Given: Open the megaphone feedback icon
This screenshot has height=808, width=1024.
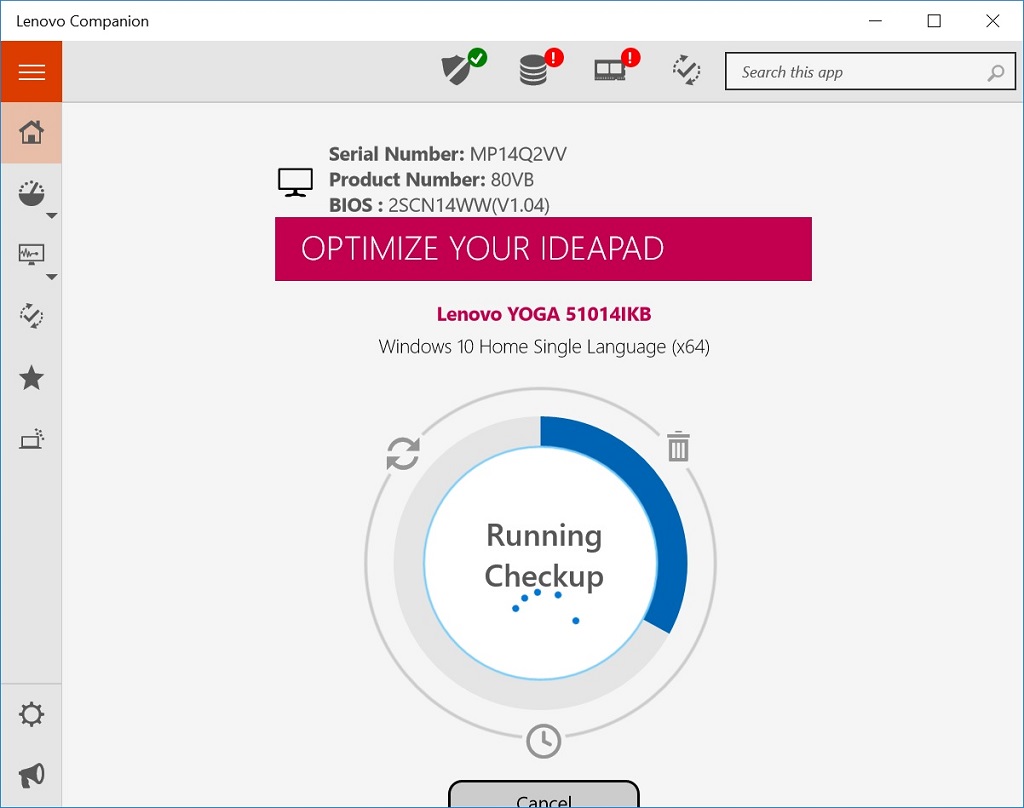Looking at the screenshot, I should 31,775.
